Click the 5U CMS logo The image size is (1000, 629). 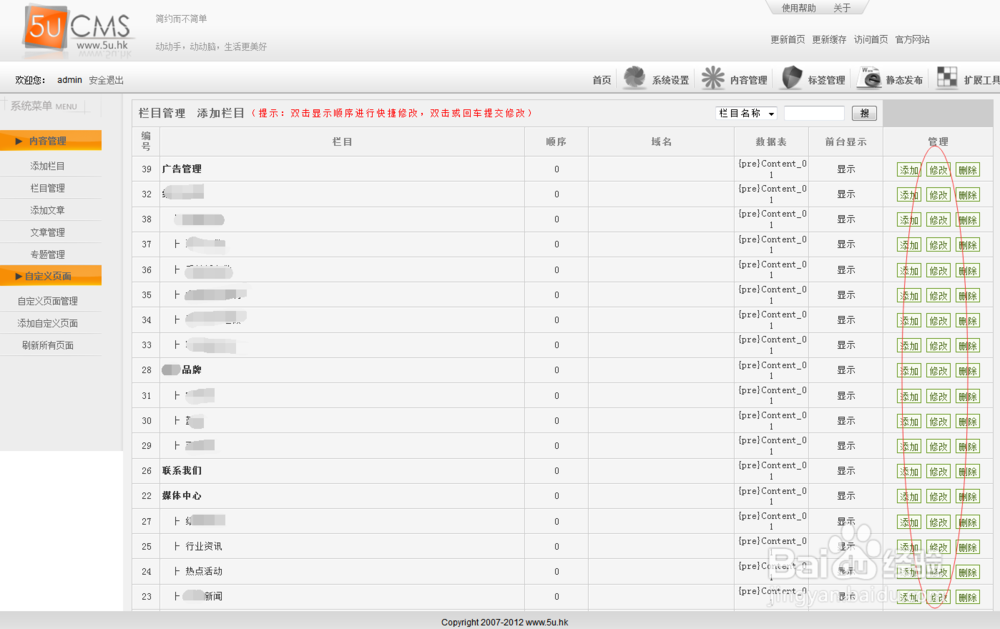coord(78,29)
